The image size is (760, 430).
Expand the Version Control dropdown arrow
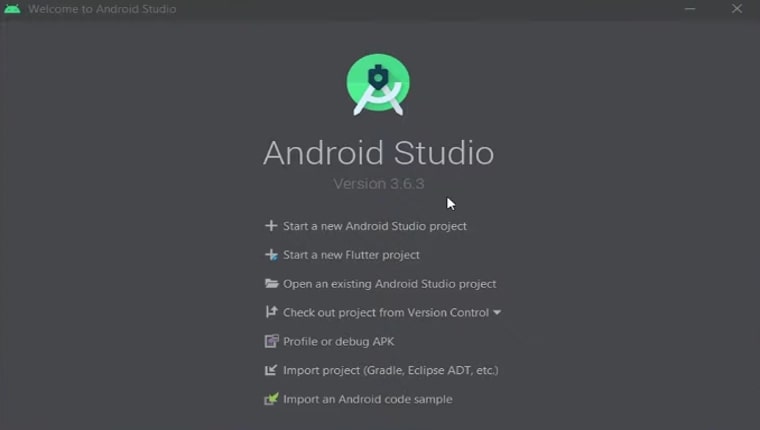[497, 313]
